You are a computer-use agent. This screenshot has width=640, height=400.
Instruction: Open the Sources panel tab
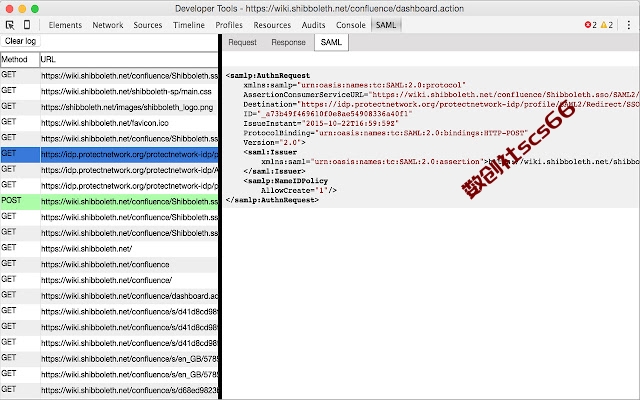148,25
